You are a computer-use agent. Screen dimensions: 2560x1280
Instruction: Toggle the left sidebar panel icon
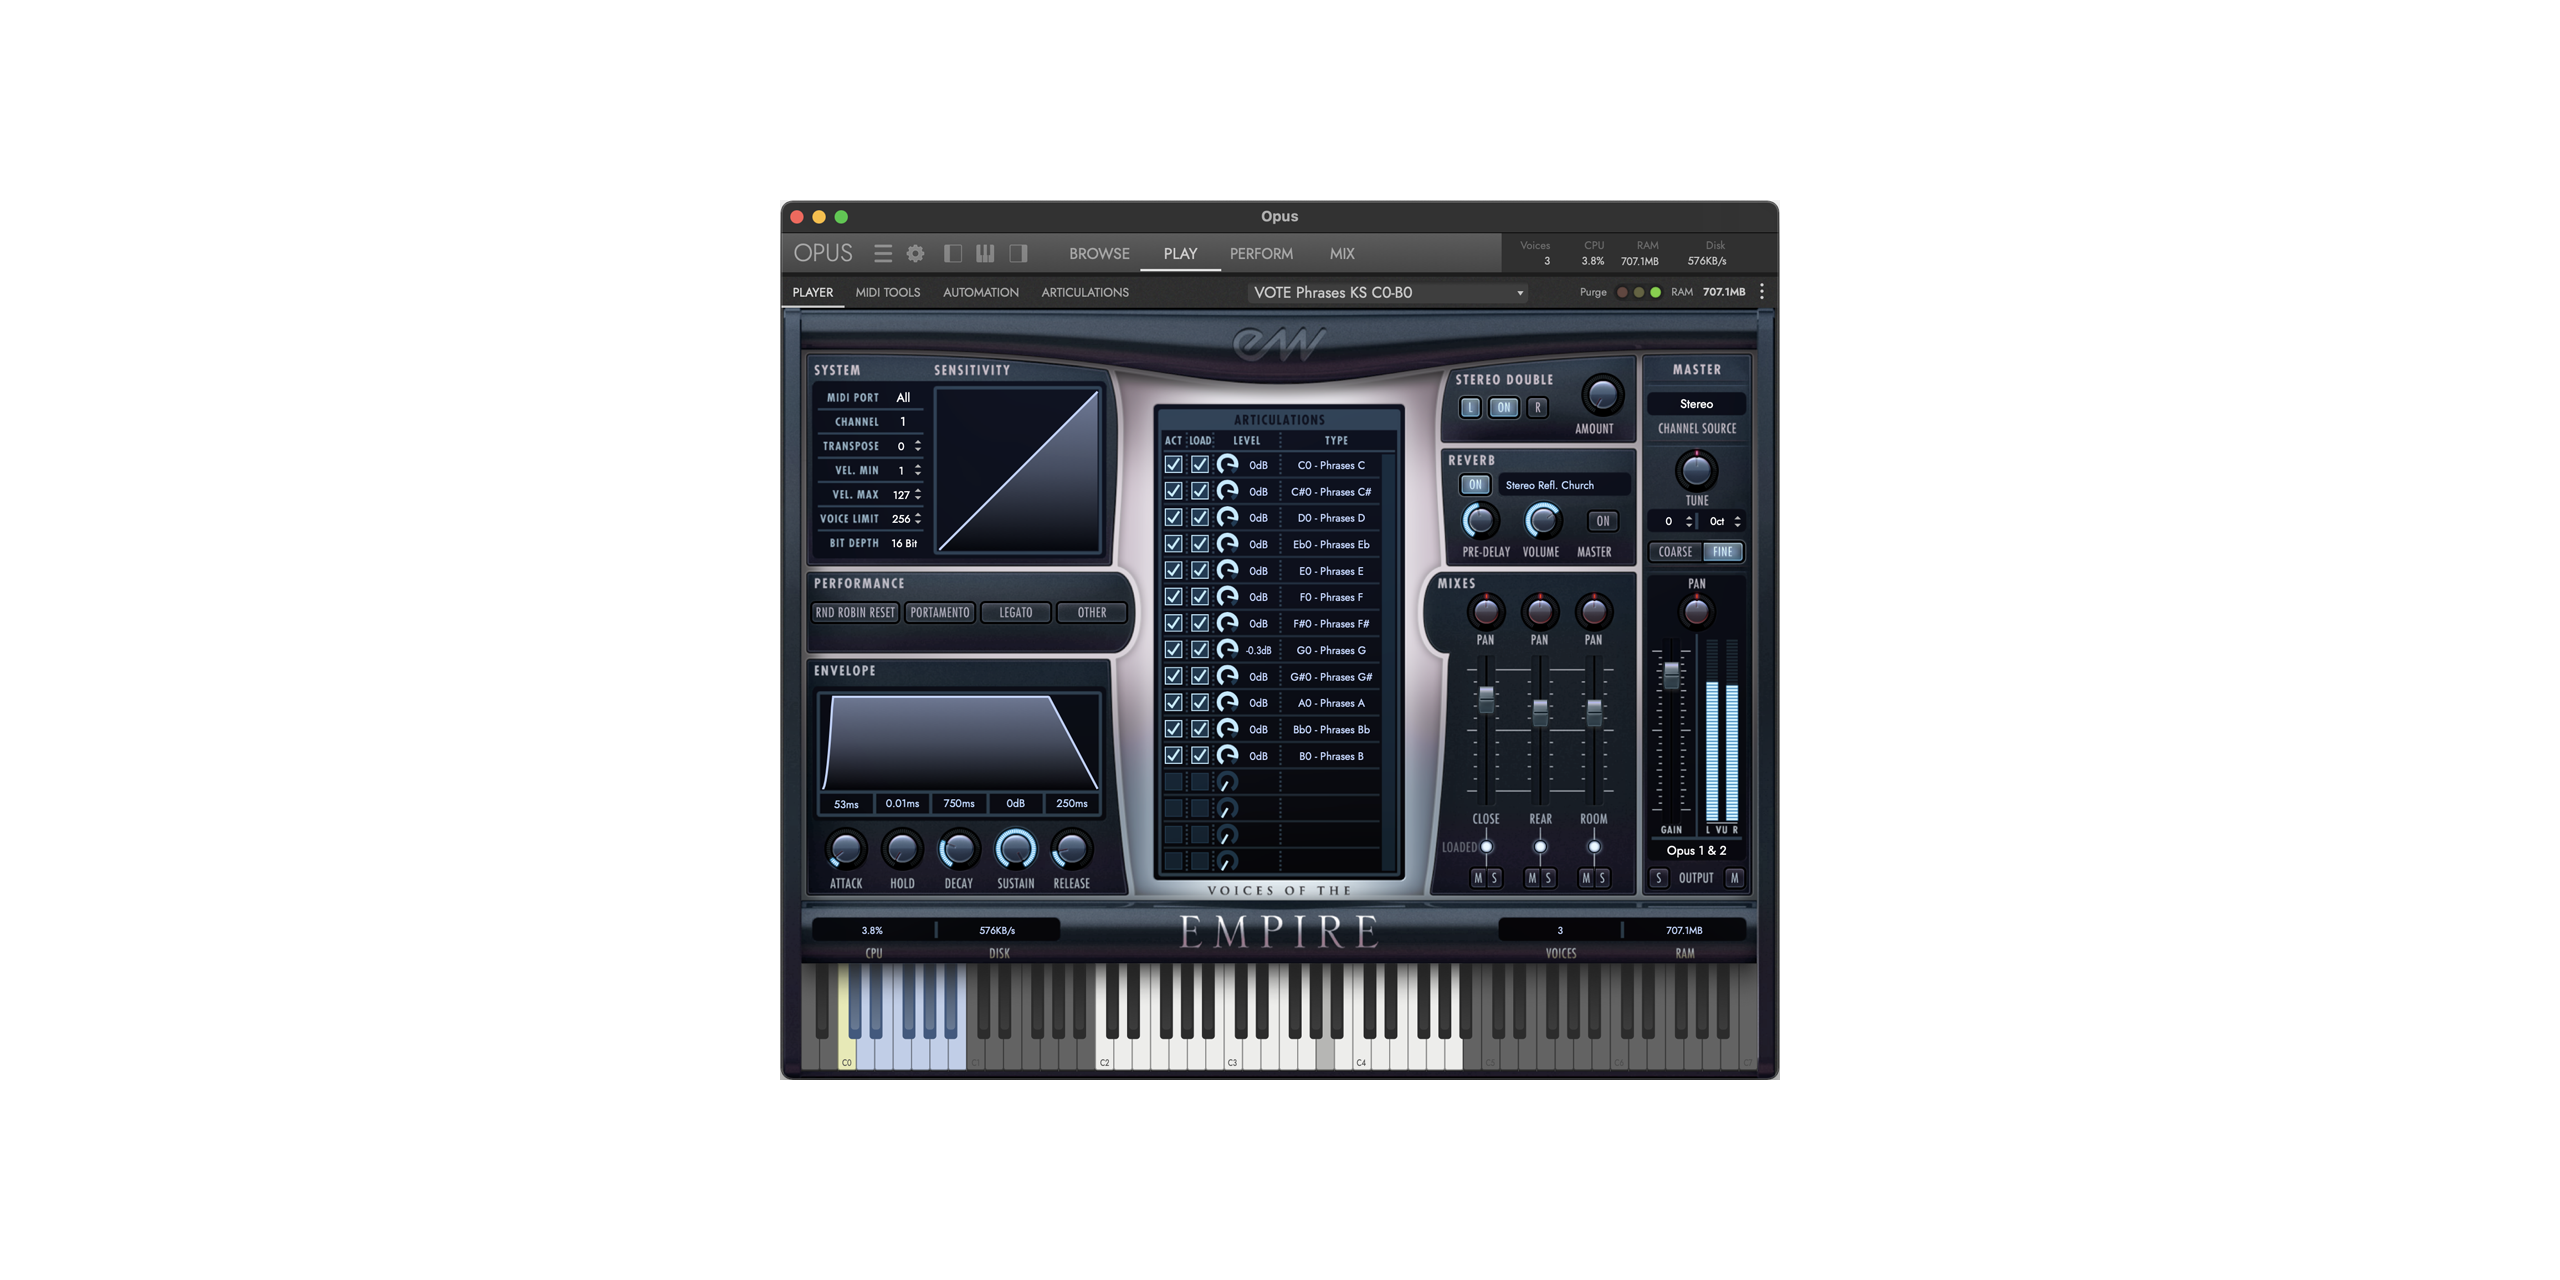(x=952, y=254)
